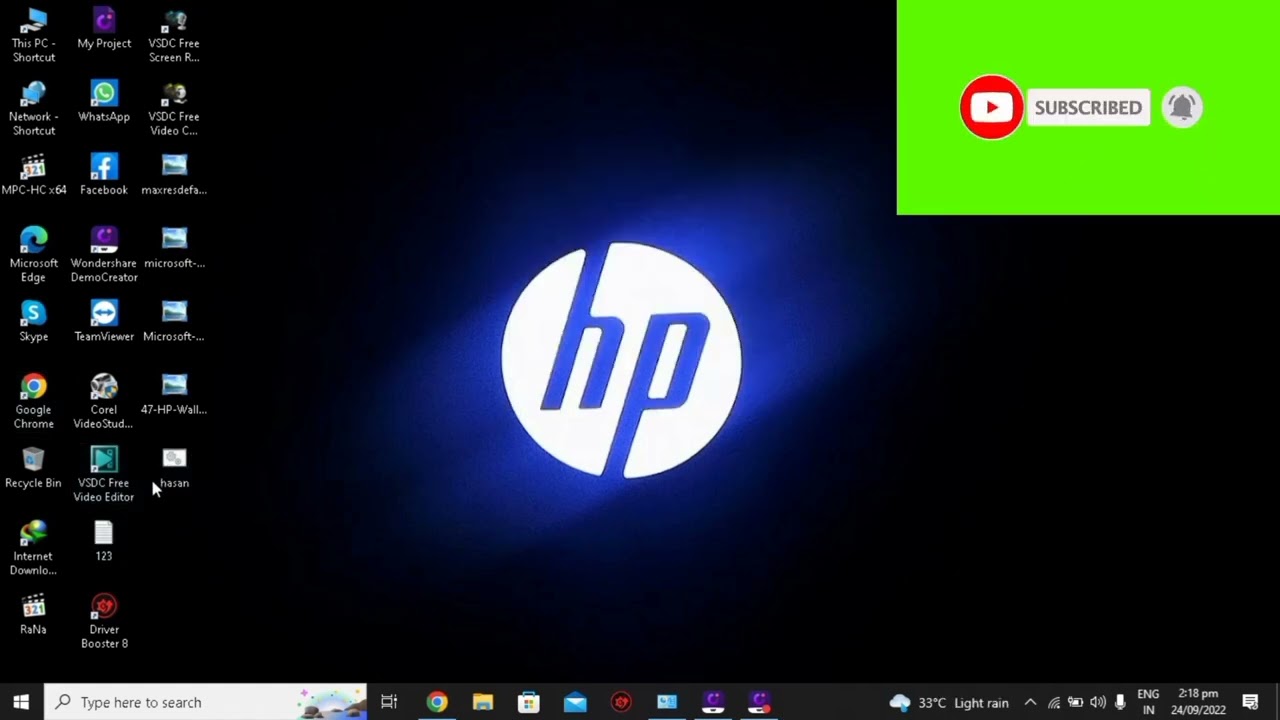1280x720 pixels.
Task: Open battery status in system tray
Action: [x=1076, y=702]
